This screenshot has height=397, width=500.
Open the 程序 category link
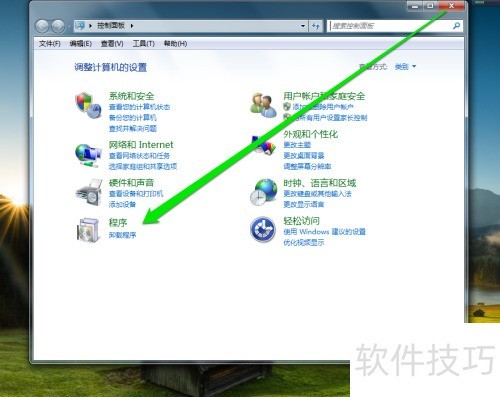[118, 222]
